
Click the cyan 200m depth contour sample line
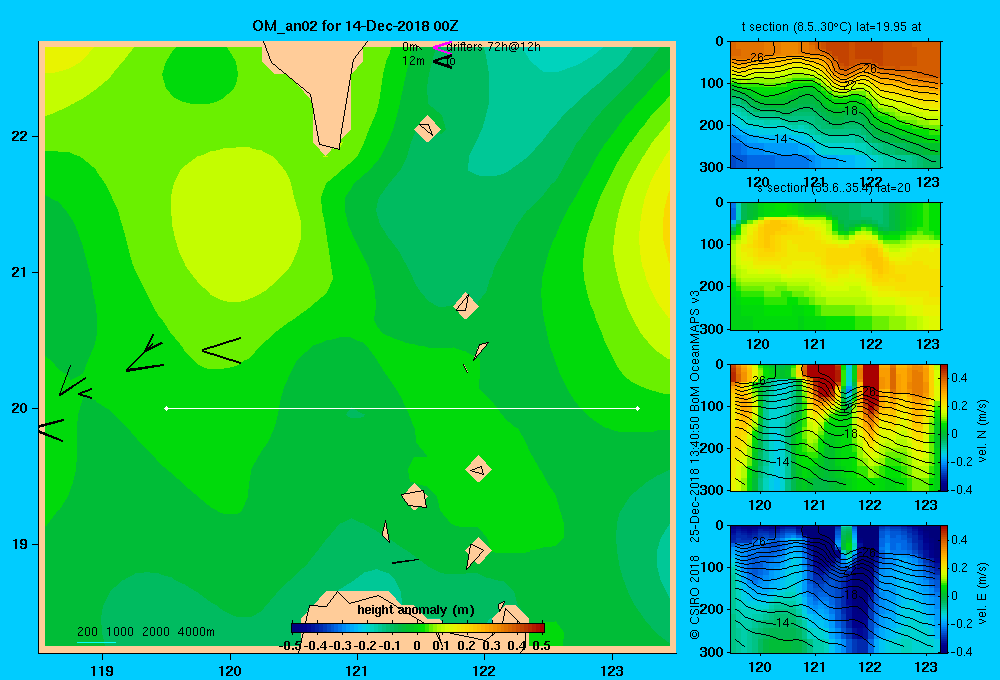(96, 642)
